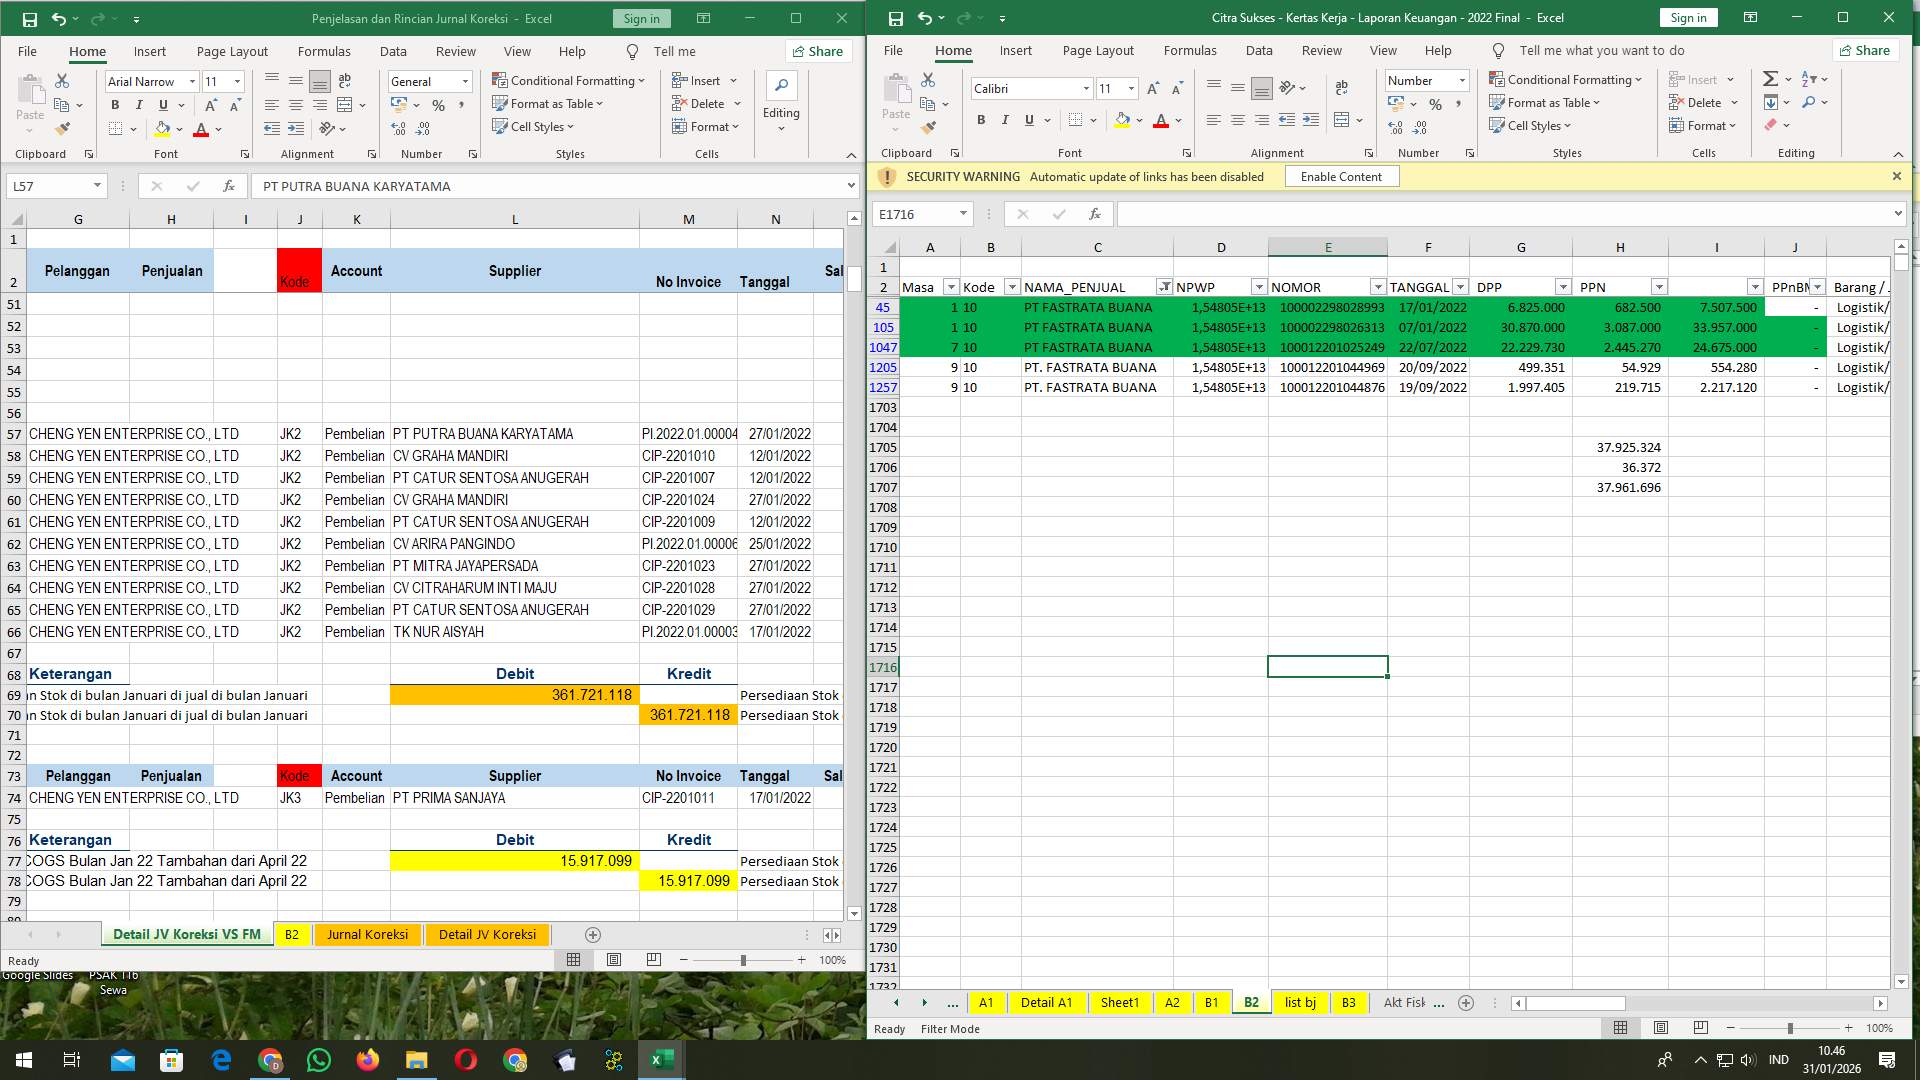Select the list bj worksheet
Screen dimensions: 1920x1080
pyautogui.click(x=1299, y=1002)
